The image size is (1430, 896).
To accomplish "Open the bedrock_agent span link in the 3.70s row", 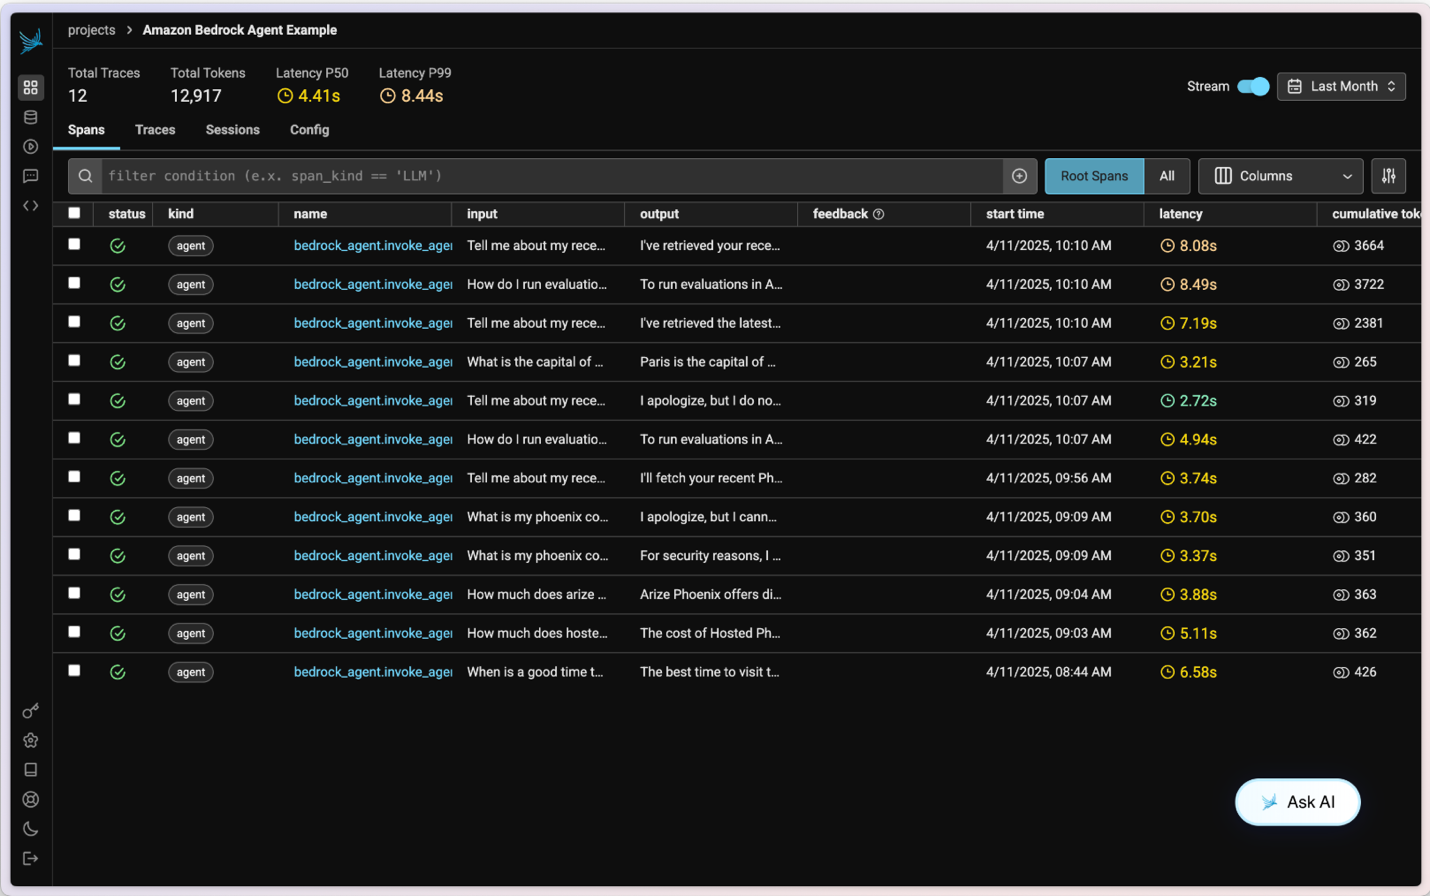I will [x=373, y=517].
